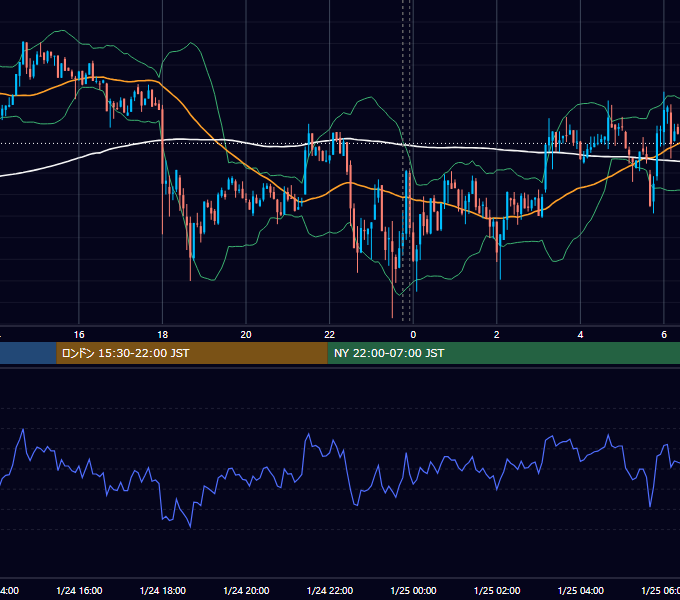Click the 1/25 00:00 time label
680x600 pixels.
(413, 590)
